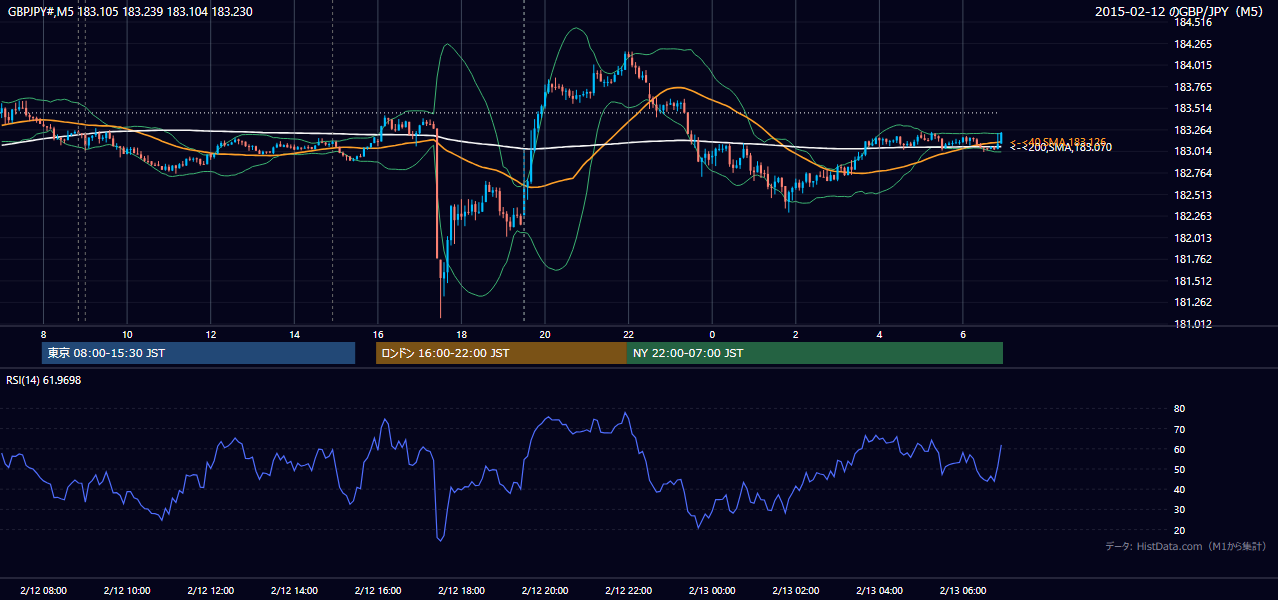Viewport: 1278px width, 600px height.
Task: Click the NY 22:00-07:00 JST session bar
Action: pyautogui.click(x=815, y=353)
